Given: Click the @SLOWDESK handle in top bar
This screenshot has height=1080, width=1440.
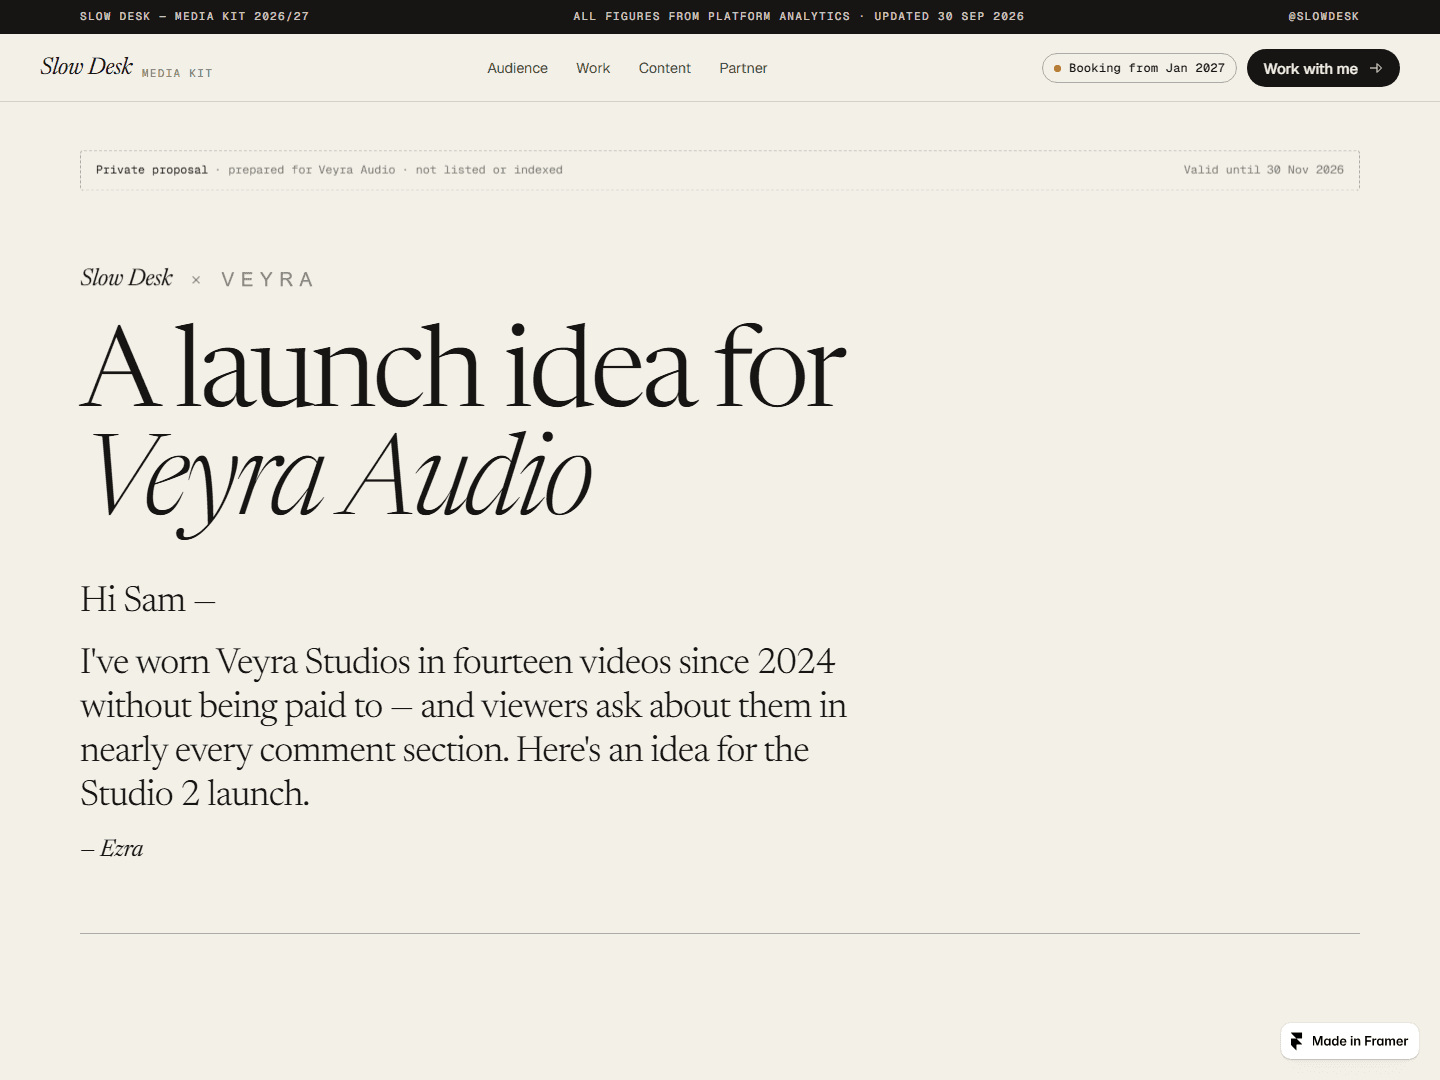Looking at the screenshot, I should pos(1323,17).
